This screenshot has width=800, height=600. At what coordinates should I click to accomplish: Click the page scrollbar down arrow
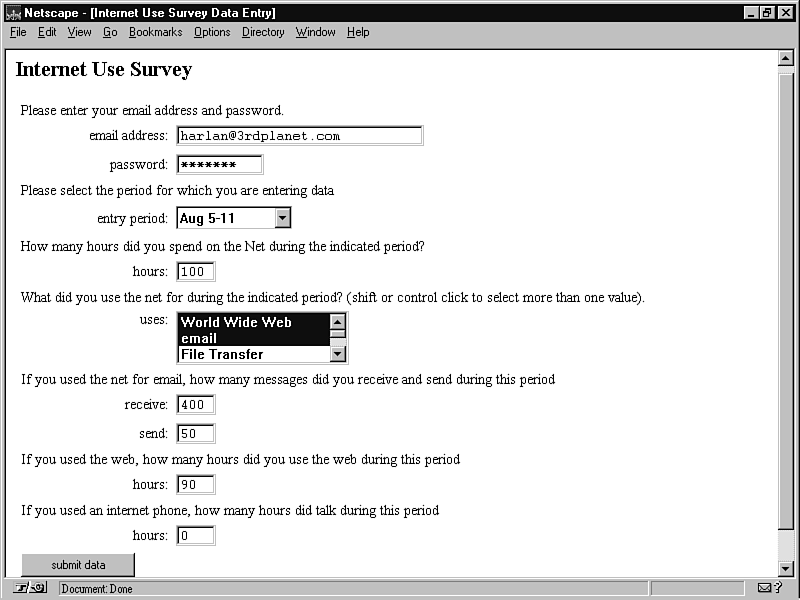[786, 568]
